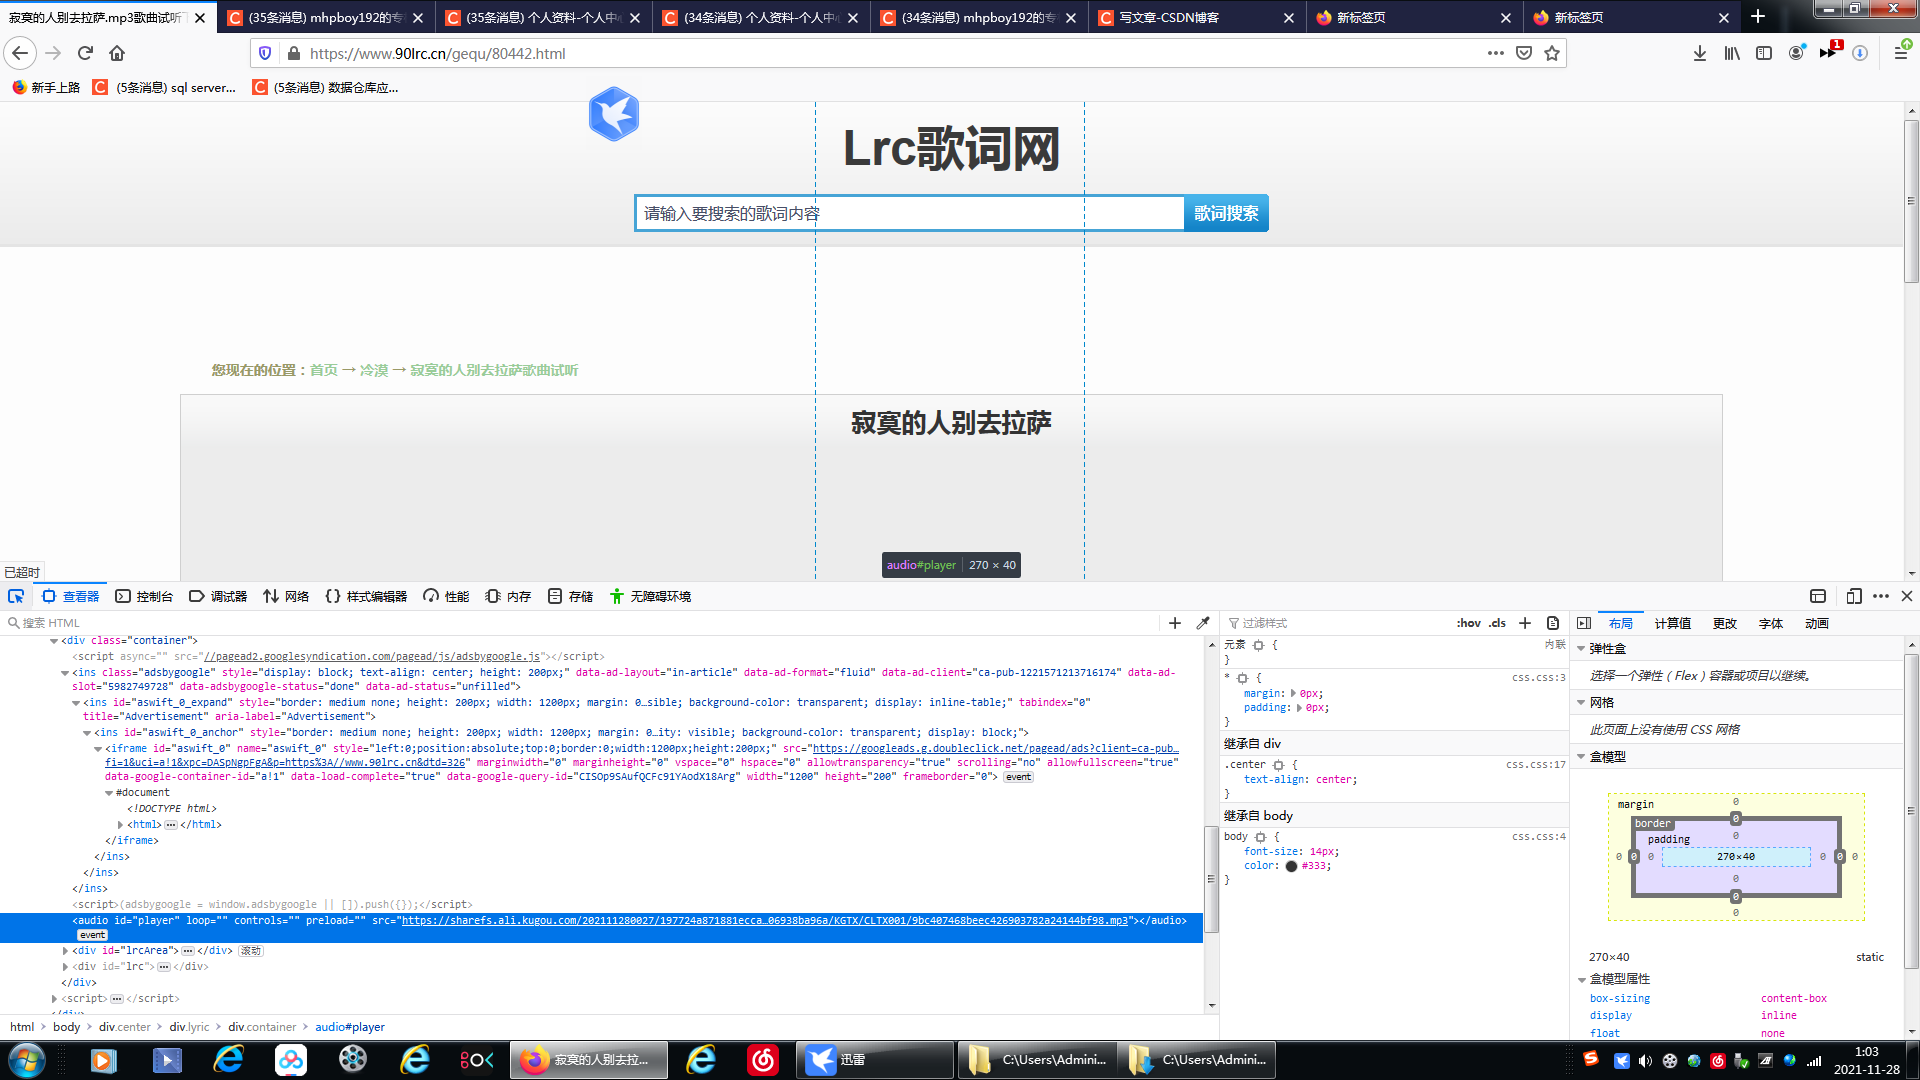Open the devtools more options menu
Viewport: 1920px width, 1080px height.
1881,596
